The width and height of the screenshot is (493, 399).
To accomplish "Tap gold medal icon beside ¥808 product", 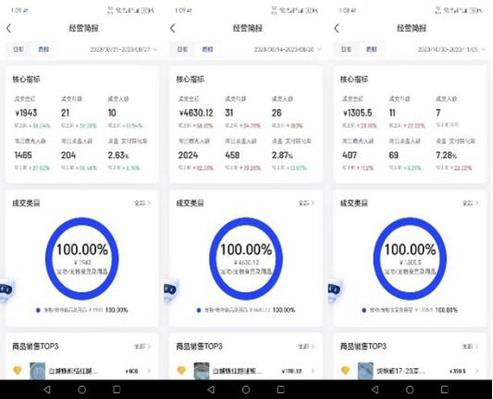I will pyautogui.click(x=17, y=370).
